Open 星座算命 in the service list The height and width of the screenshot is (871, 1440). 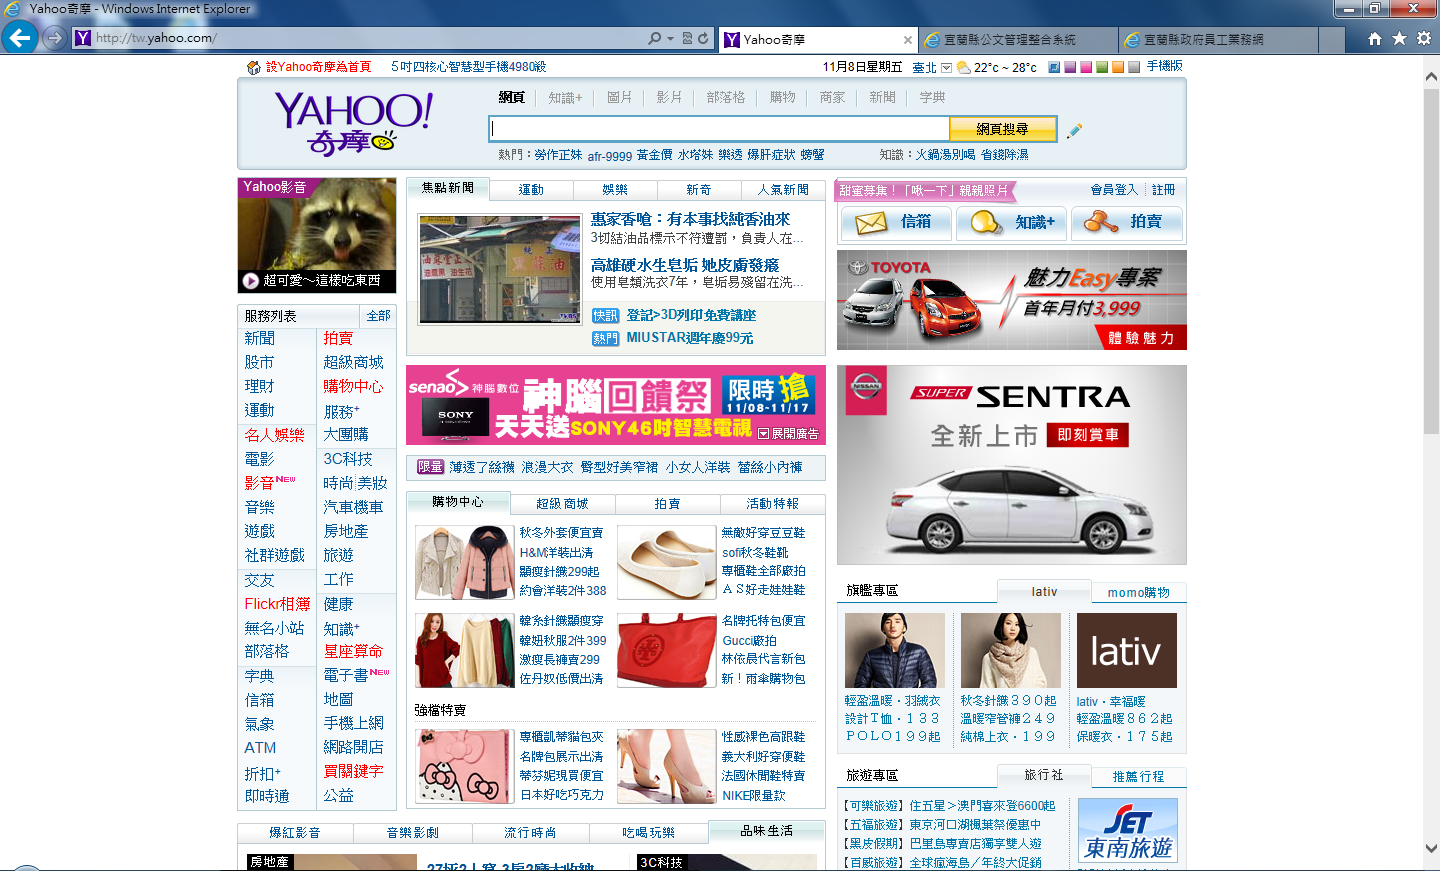pos(353,651)
